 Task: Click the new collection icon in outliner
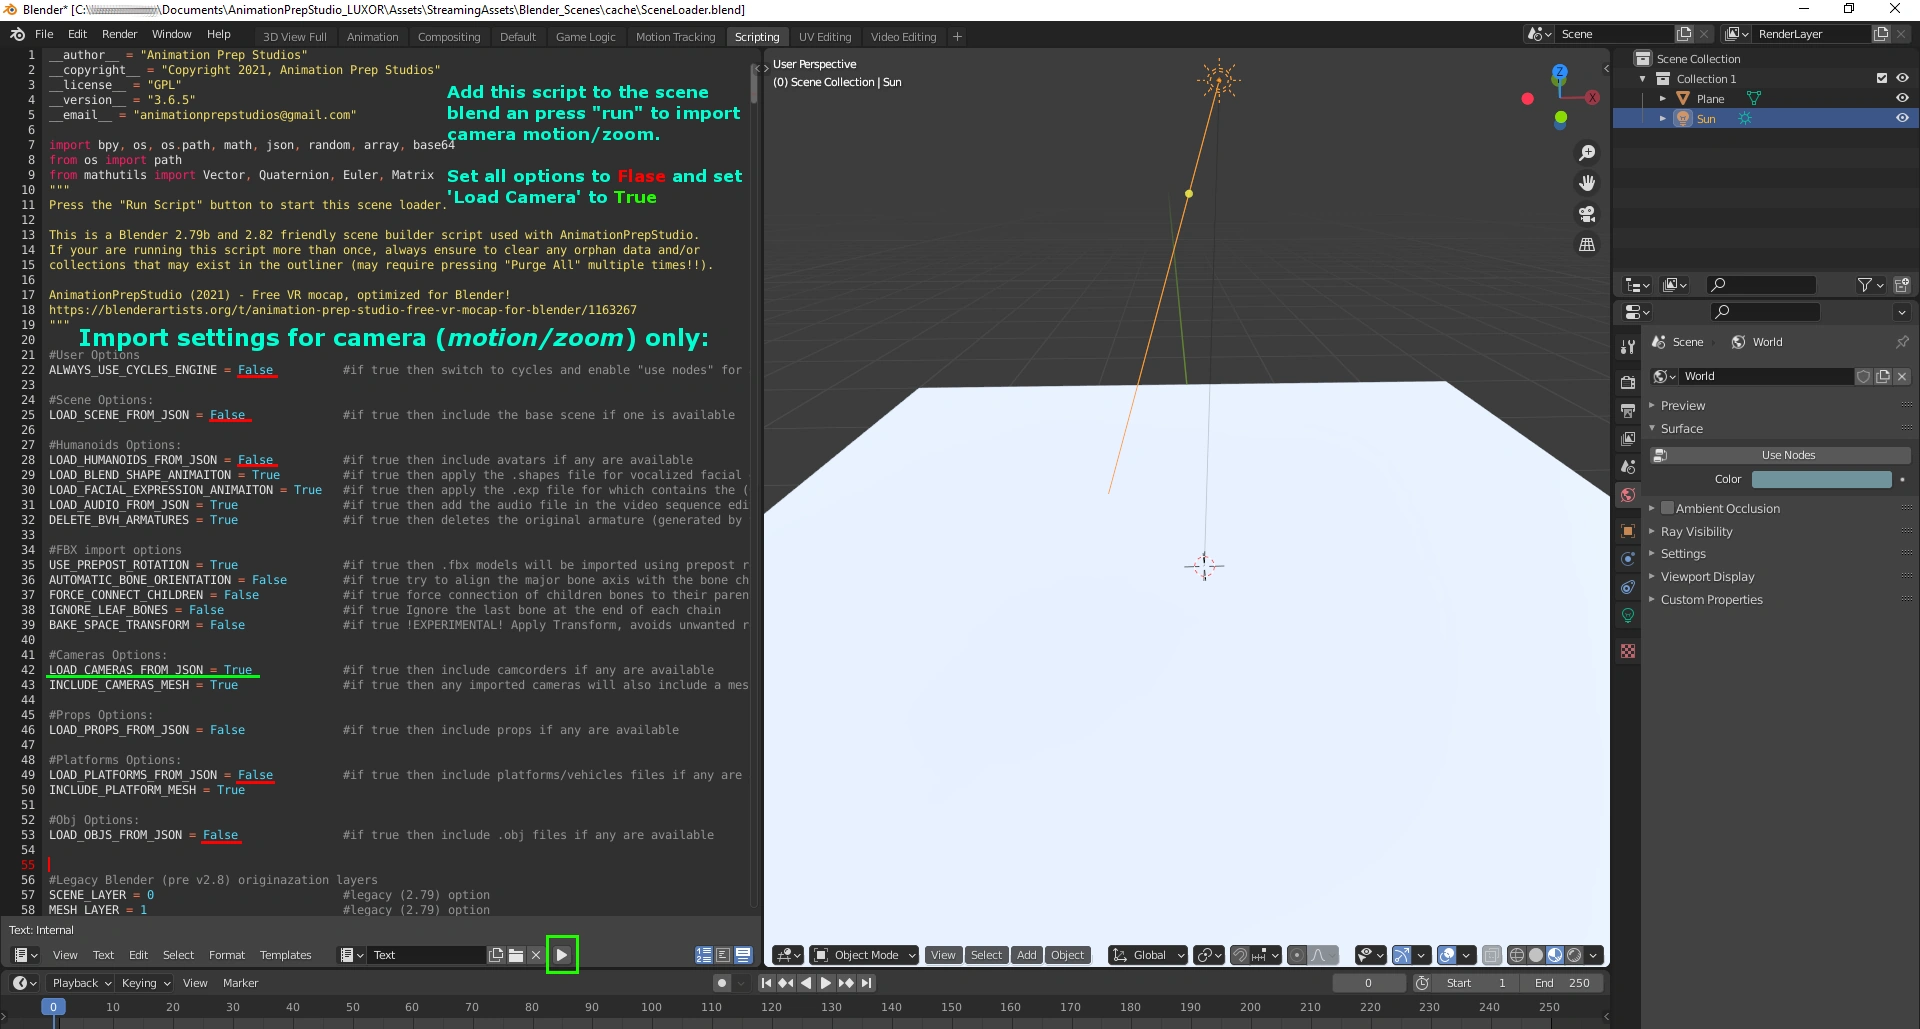point(1901,285)
